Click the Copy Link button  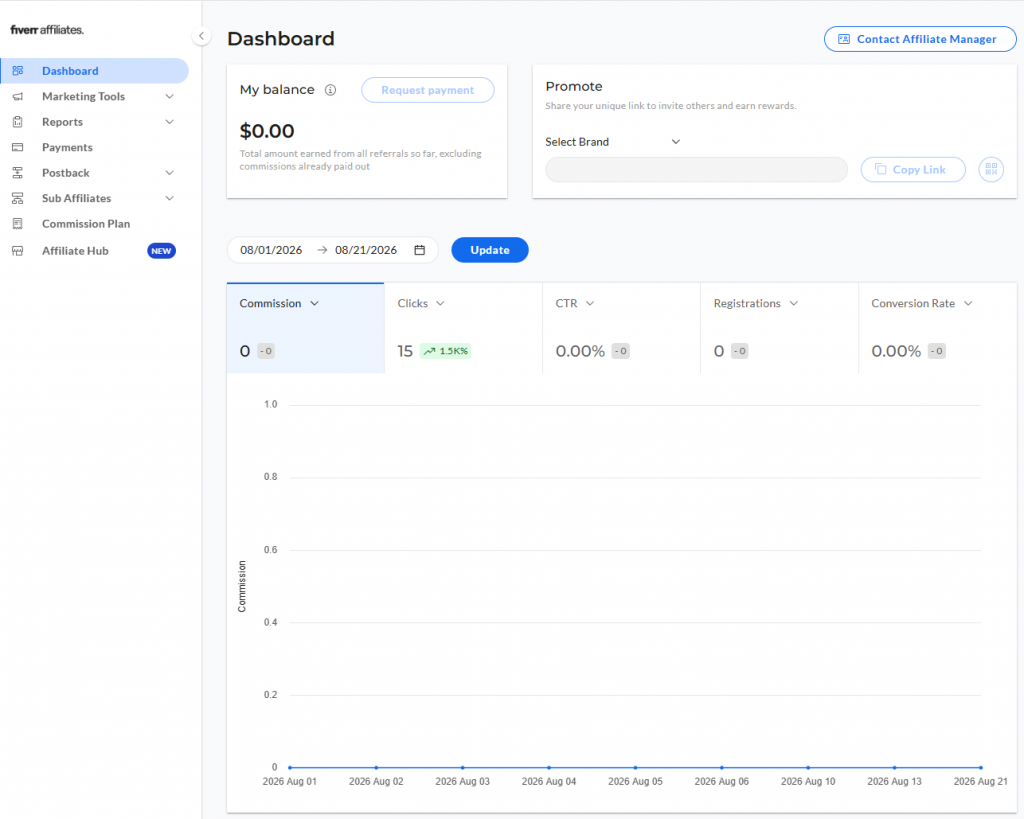click(x=913, y=169)
